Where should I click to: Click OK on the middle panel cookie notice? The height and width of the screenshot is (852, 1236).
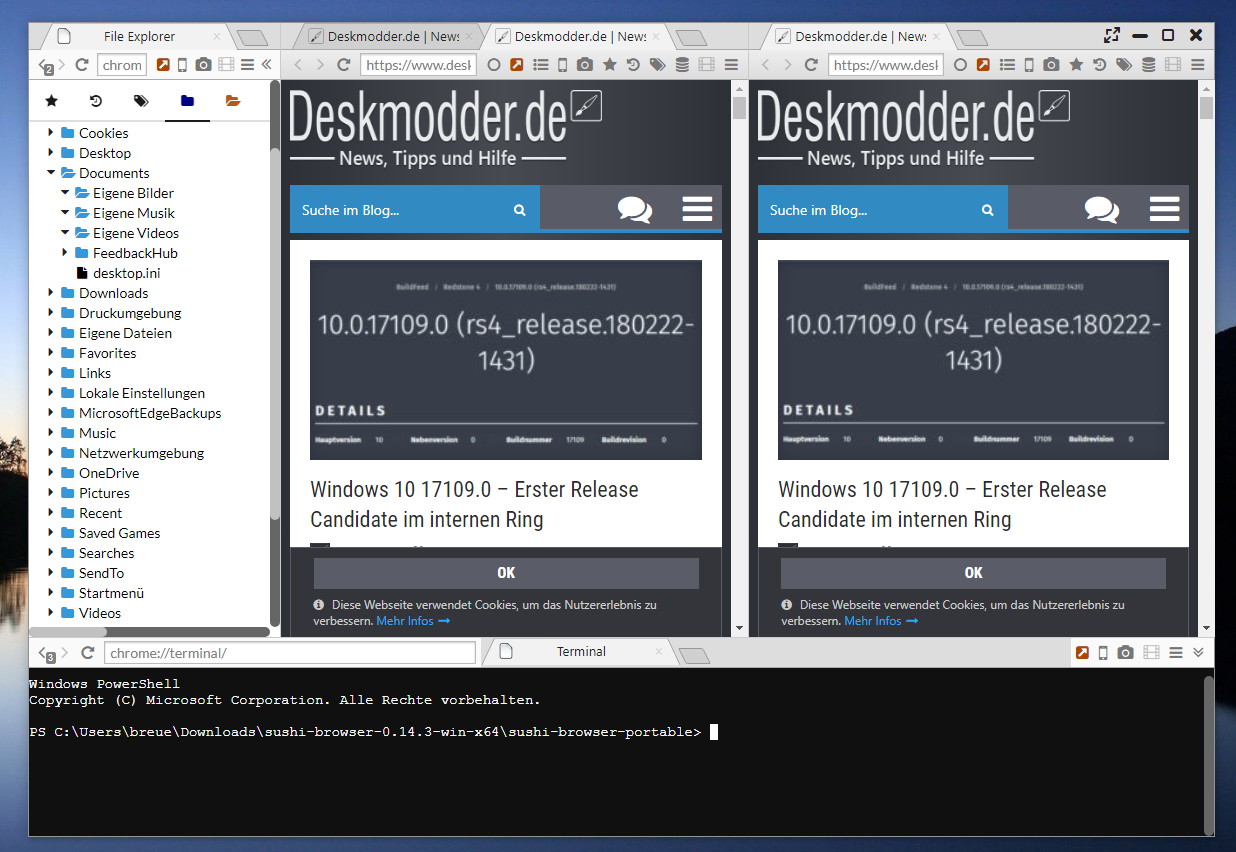pyautogui.click(x=506, y=573)
